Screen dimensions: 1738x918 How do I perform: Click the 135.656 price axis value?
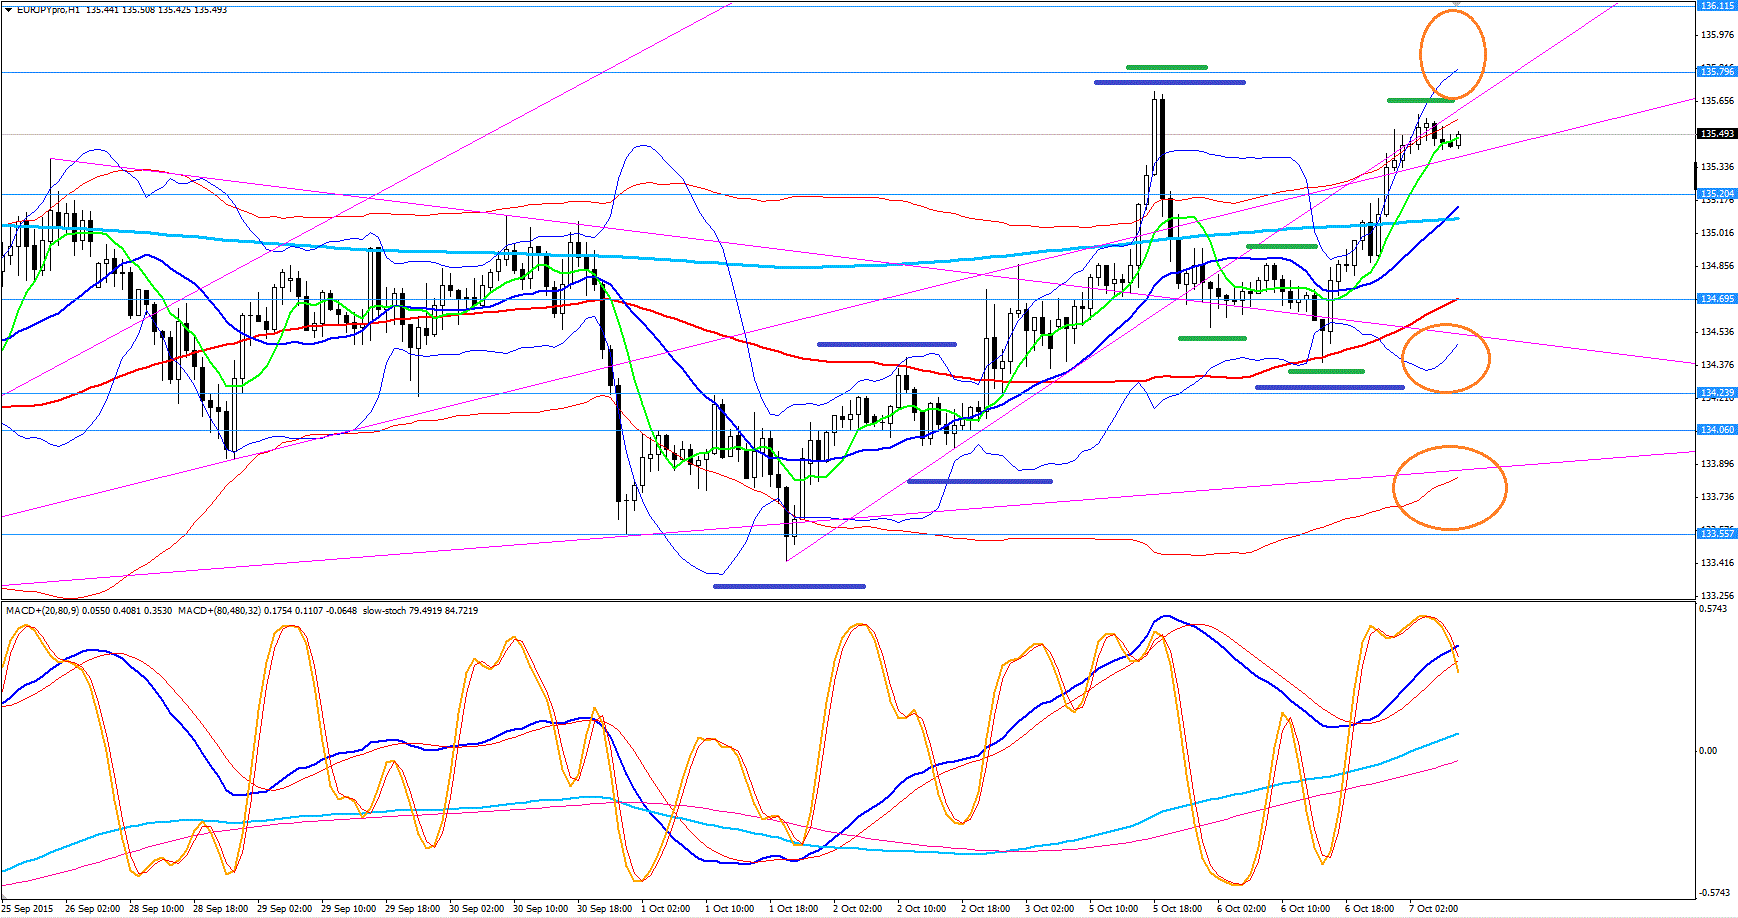1717,101
